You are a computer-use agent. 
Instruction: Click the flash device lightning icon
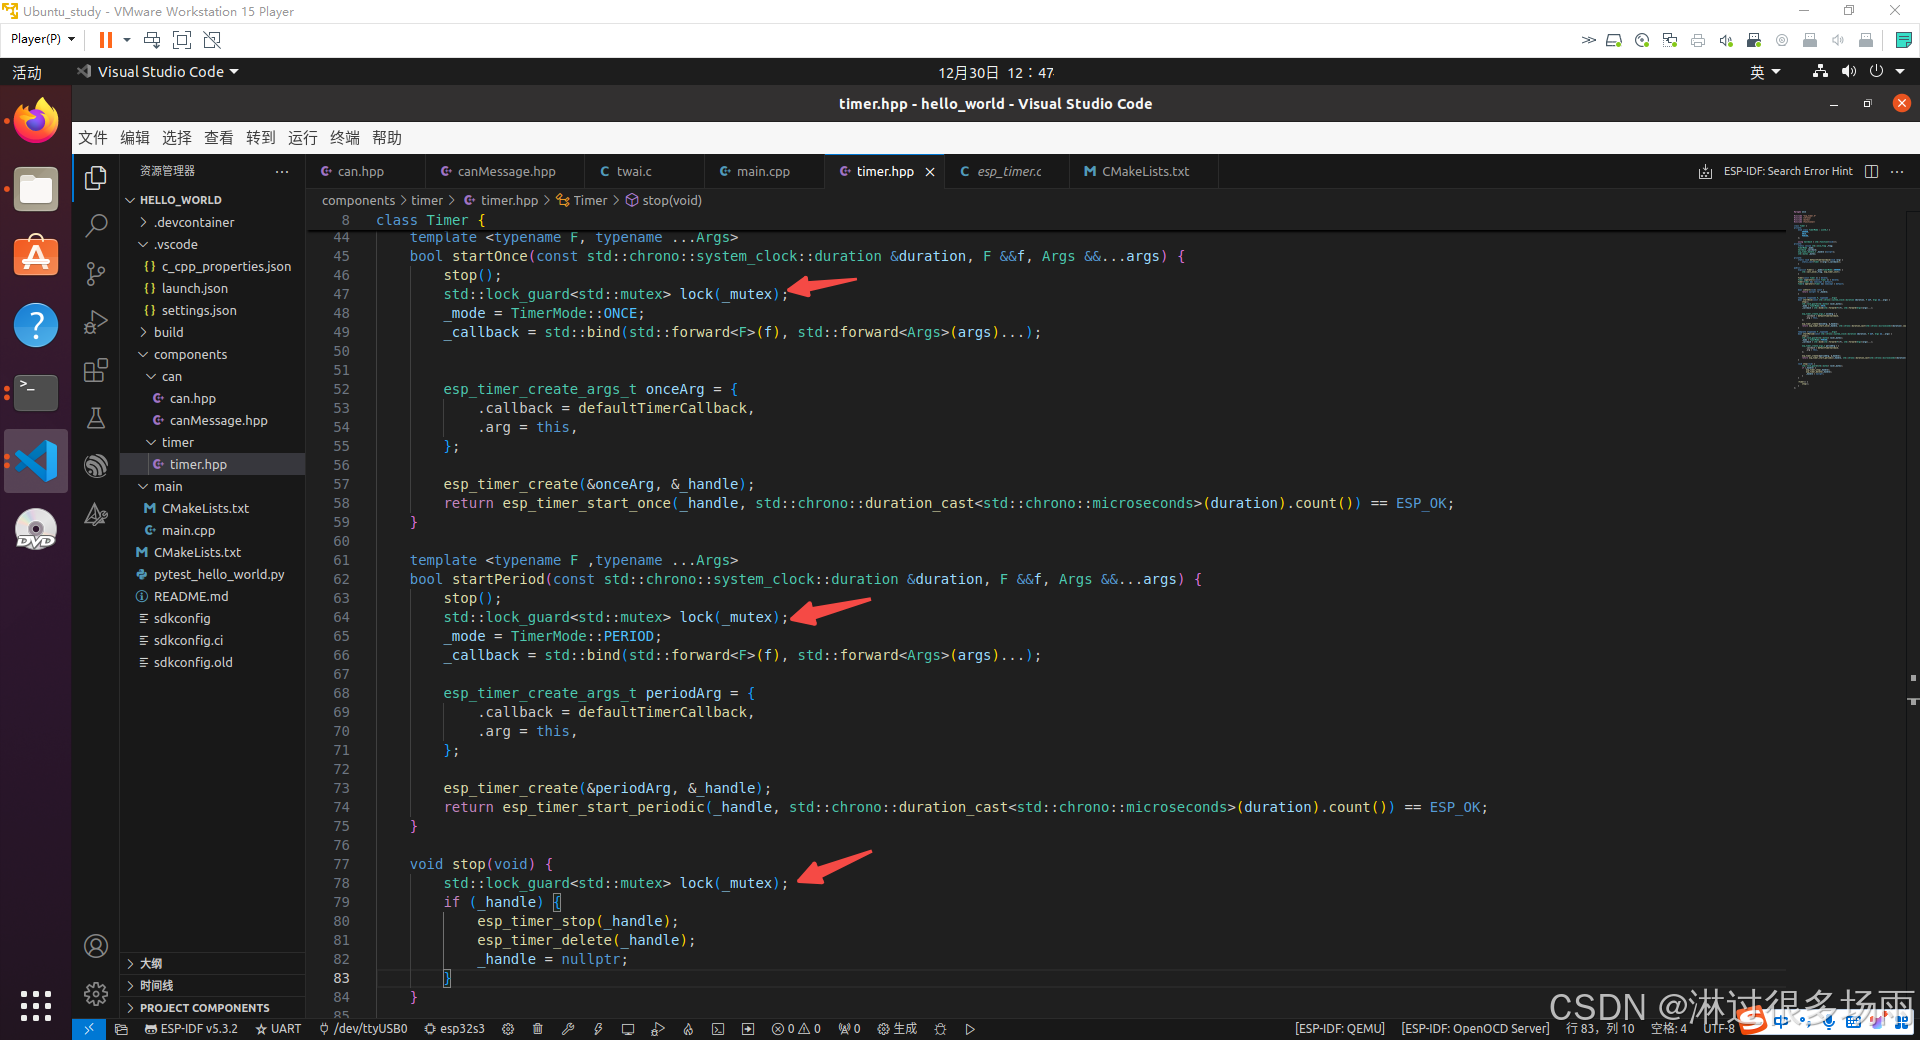point(598,1029)
